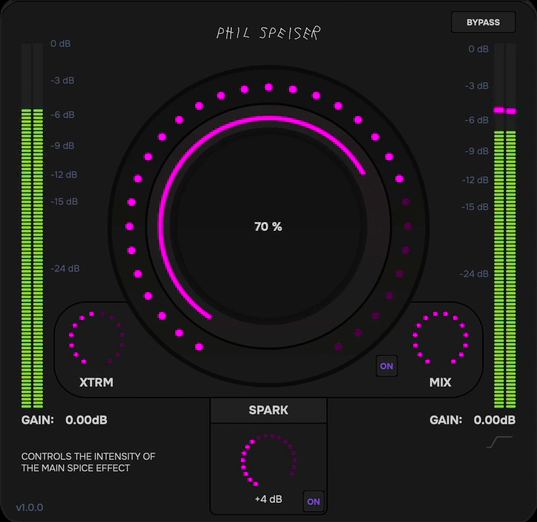Click the right GAIN 0.00dB value
537x522 pixels.
pyautogui.click(x=495, y=420)
